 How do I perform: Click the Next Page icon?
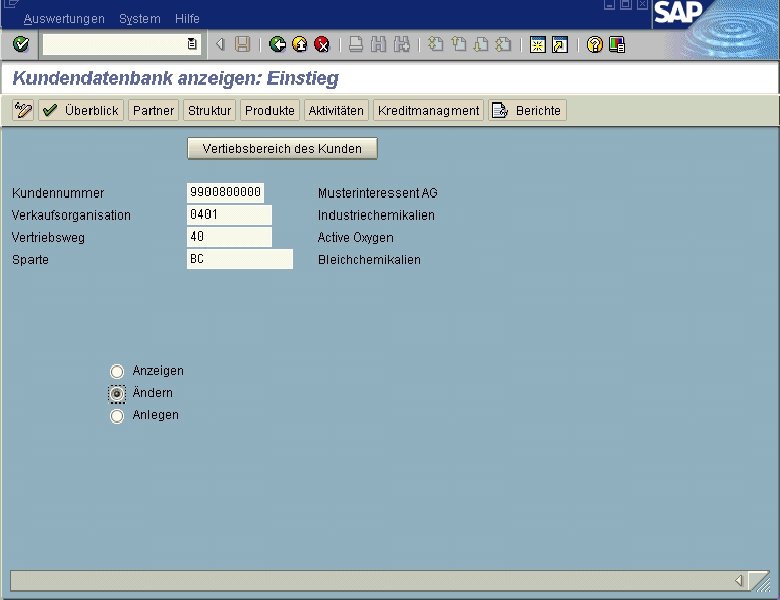coord(481,45)
